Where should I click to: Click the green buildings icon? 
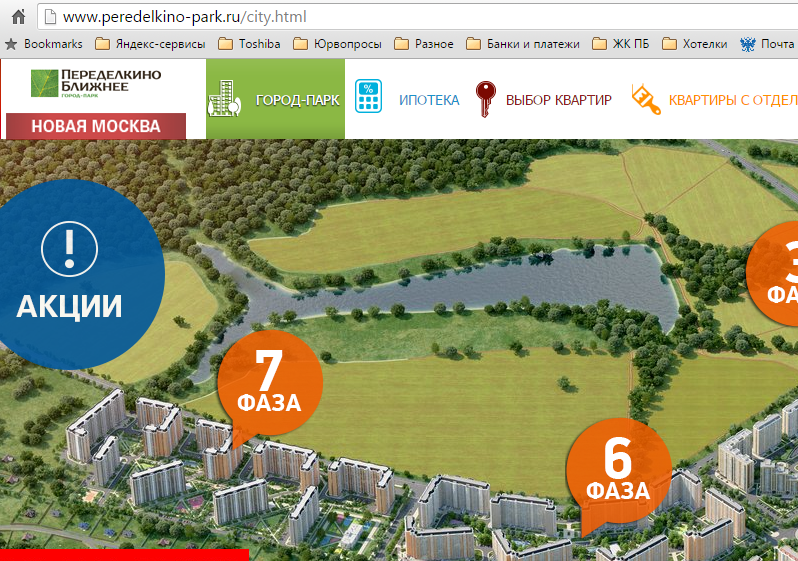tap(224, 98)
